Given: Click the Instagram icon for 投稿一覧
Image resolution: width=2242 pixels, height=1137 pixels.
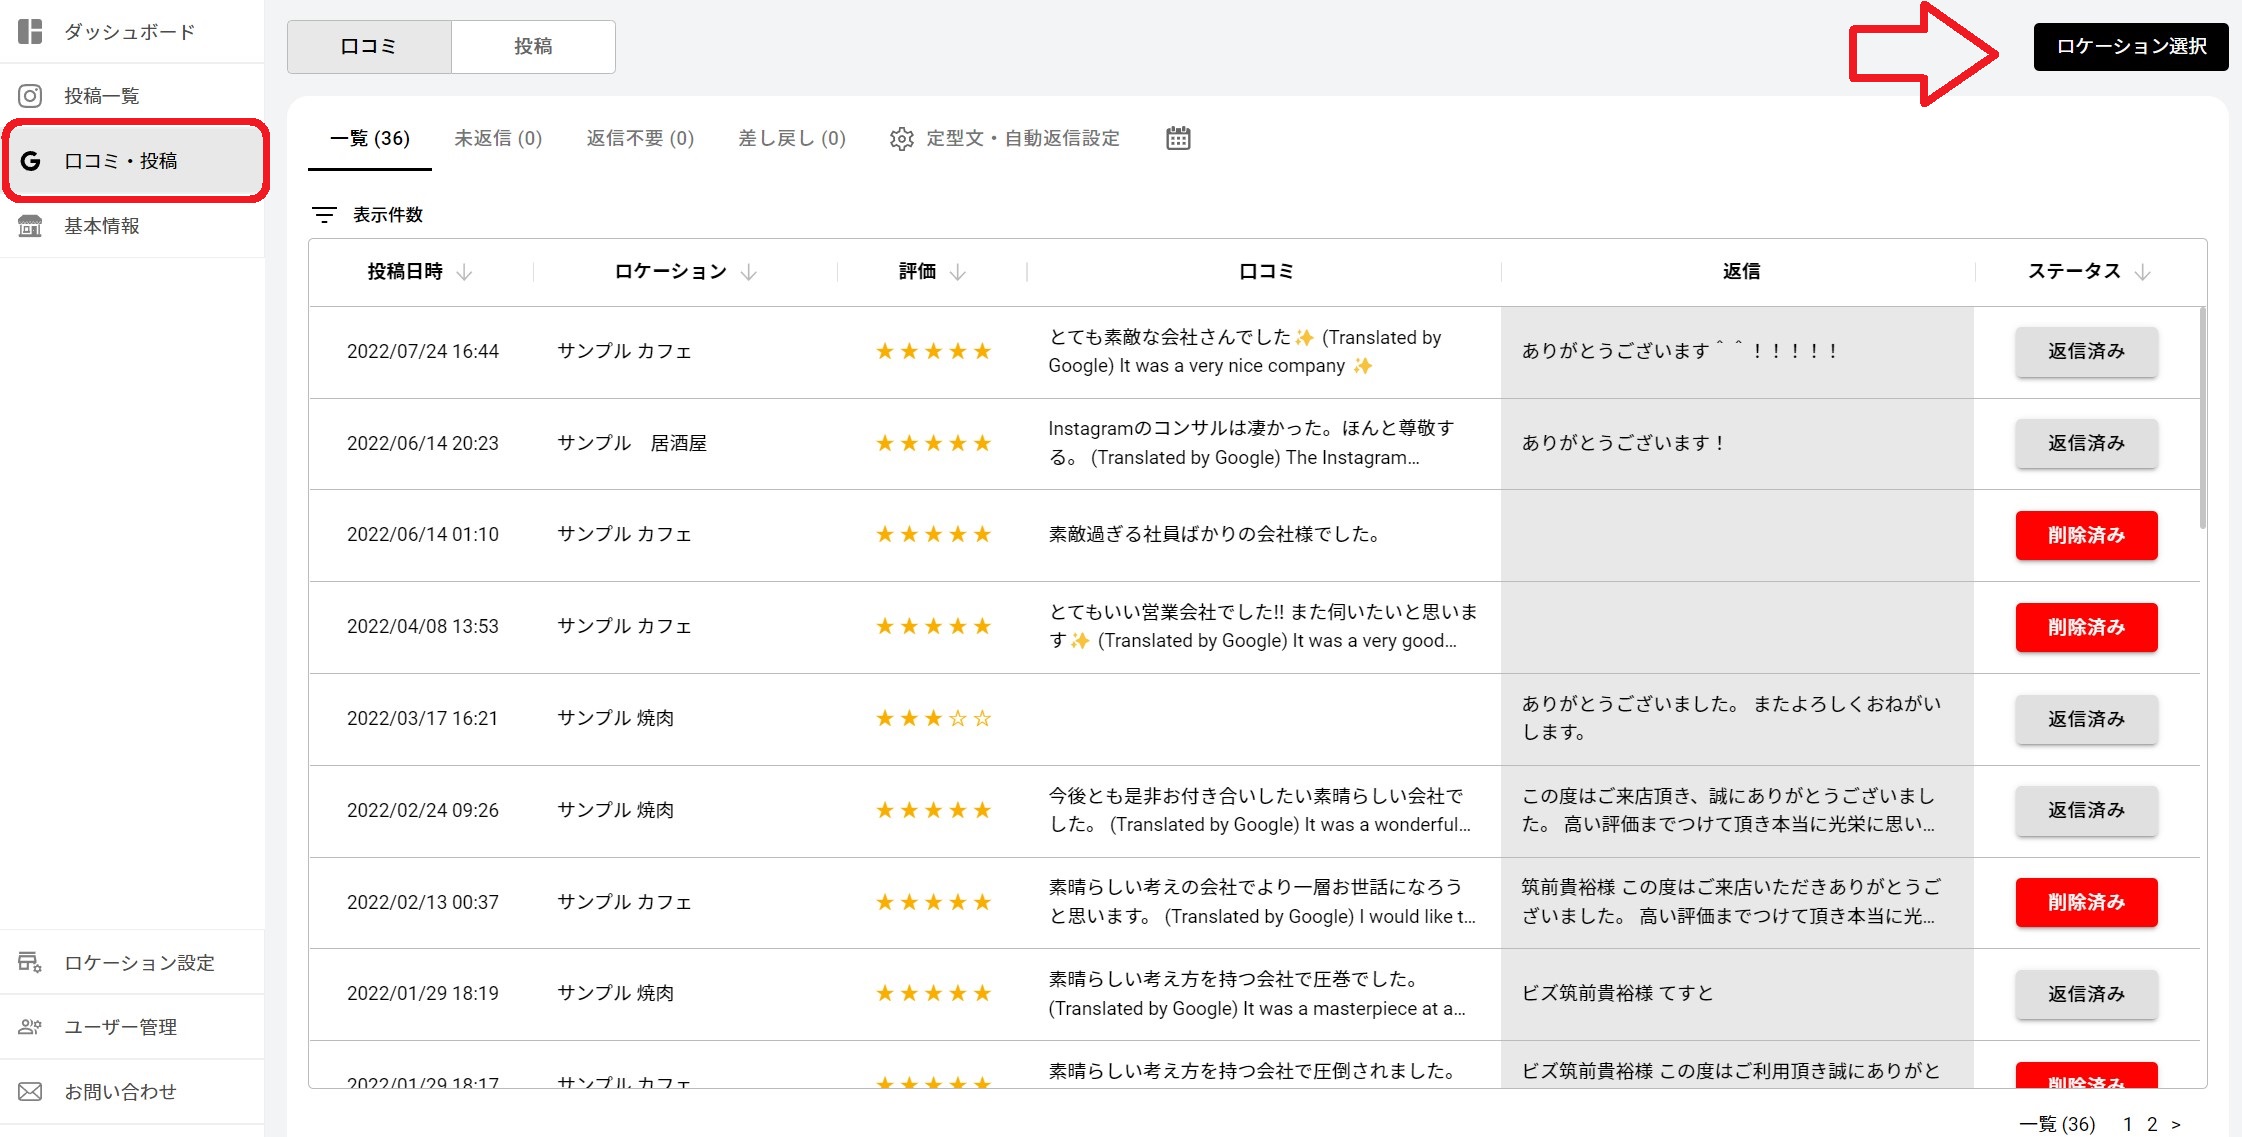Looking at the screenshot, I should pos(31,96).
